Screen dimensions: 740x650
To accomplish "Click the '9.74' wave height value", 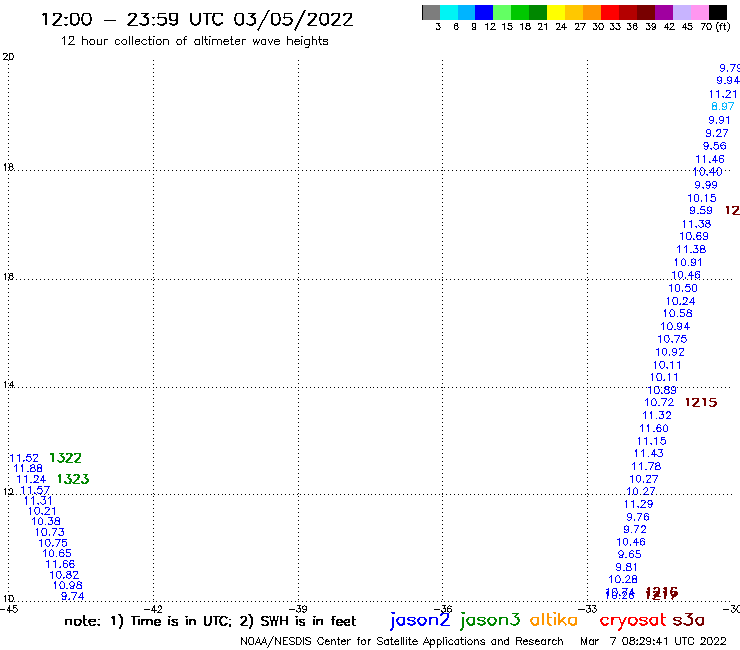I will coord(73,596).
